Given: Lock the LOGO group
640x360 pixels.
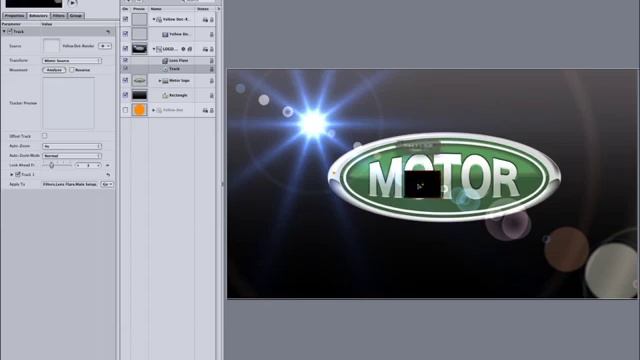Looking at the screenshot, I should click(x=211, y=49).
